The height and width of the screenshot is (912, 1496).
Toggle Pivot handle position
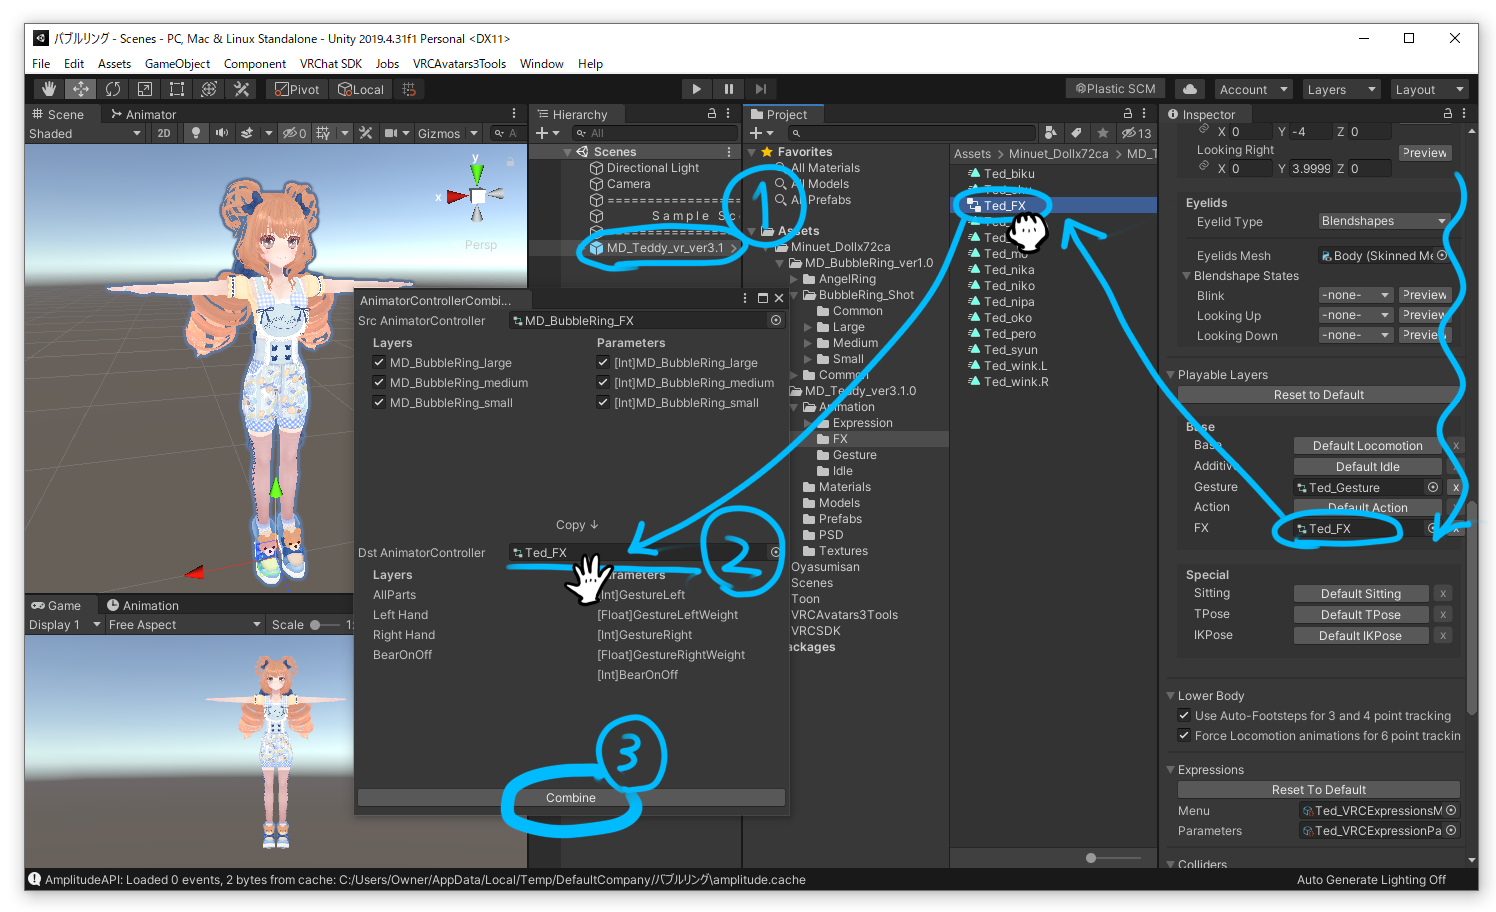coord(297,89)
